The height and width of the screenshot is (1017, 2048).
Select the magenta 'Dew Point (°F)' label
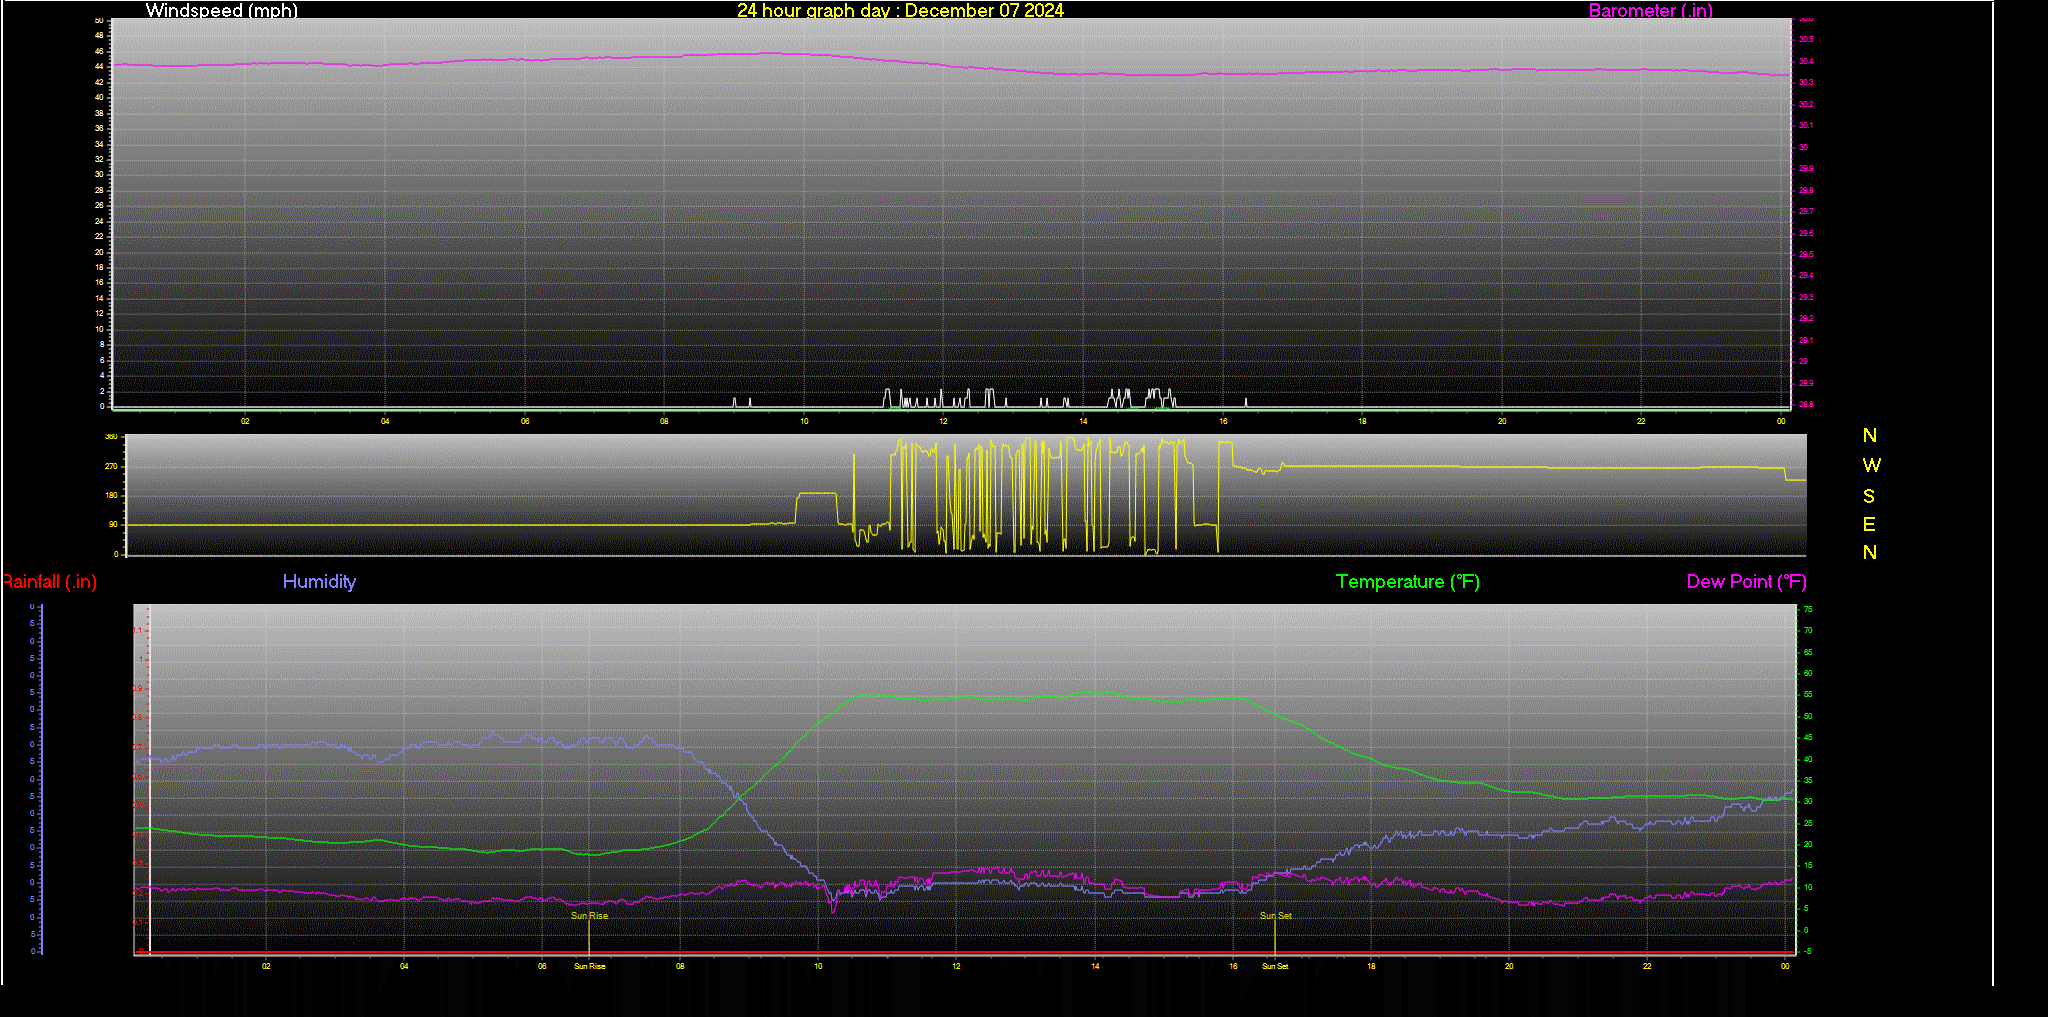(x=1746, y=582)
